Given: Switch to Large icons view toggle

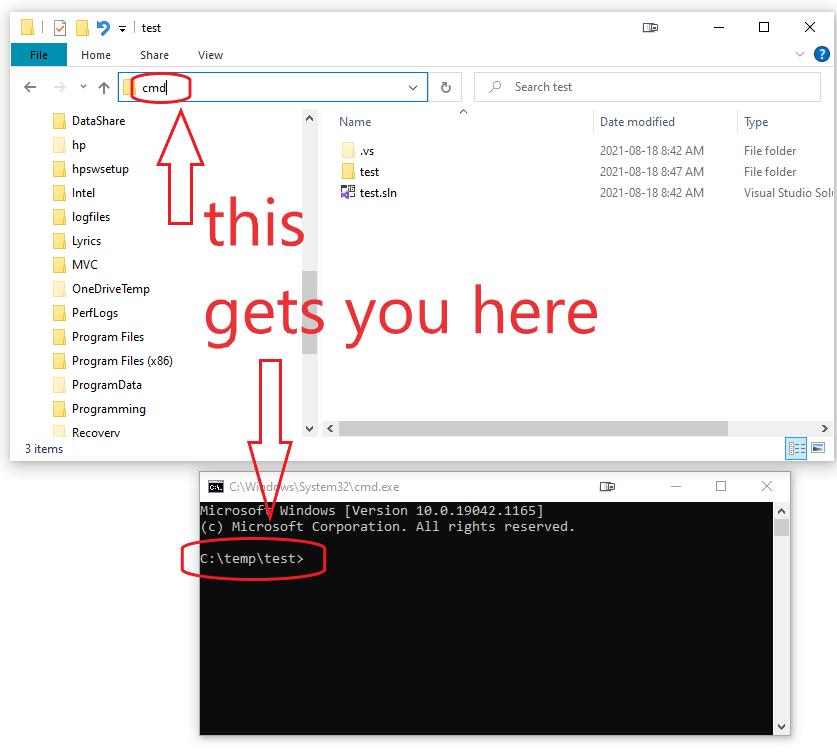Looking at the screenshot, I should [818, 449].
